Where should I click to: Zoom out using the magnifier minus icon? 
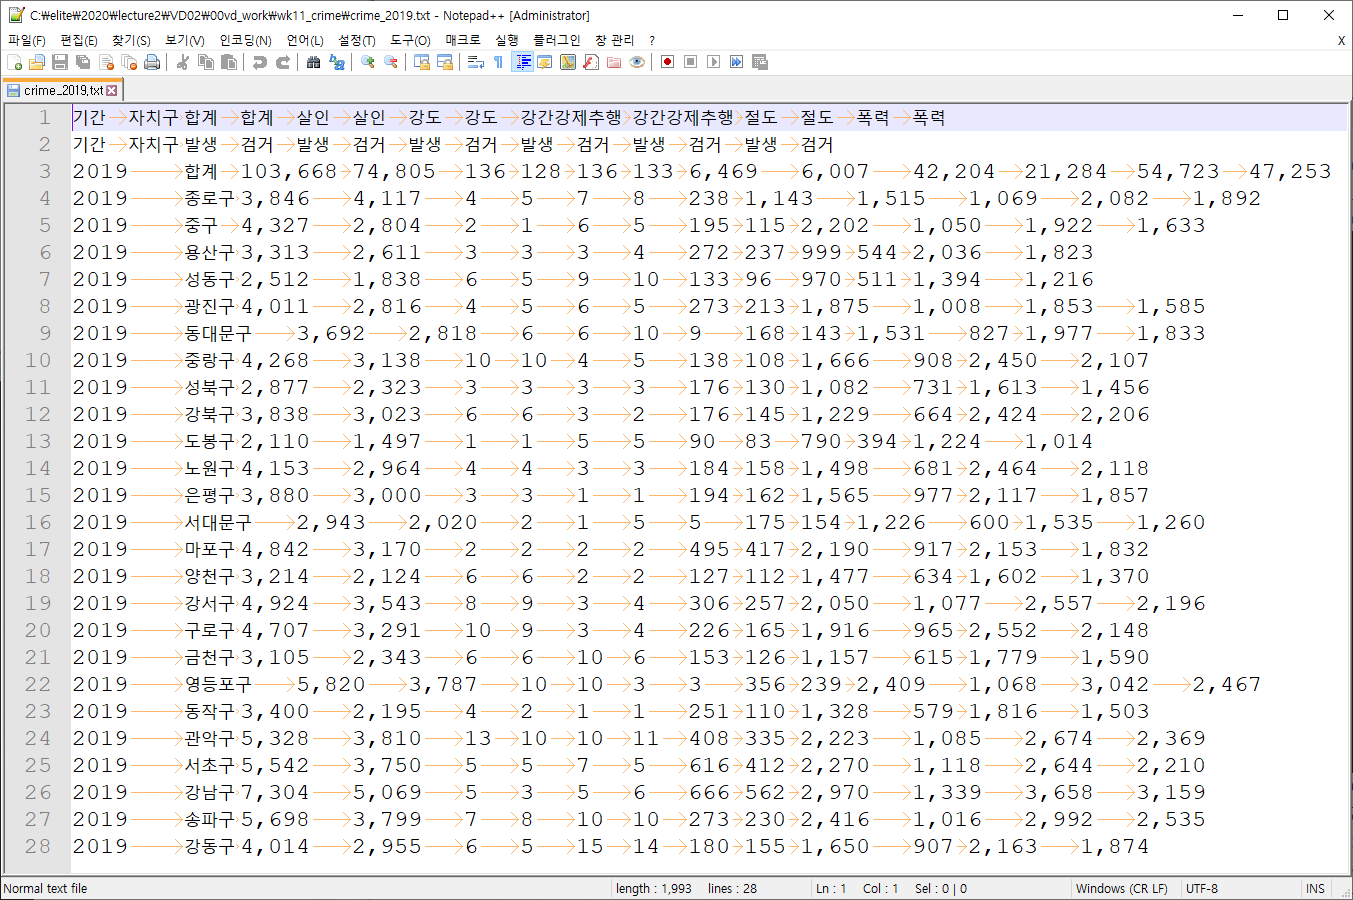tap(391, 62)
